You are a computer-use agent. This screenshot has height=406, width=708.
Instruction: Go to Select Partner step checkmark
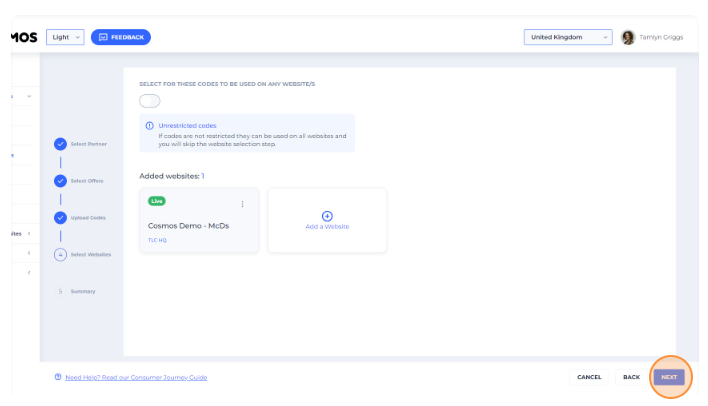60,144
